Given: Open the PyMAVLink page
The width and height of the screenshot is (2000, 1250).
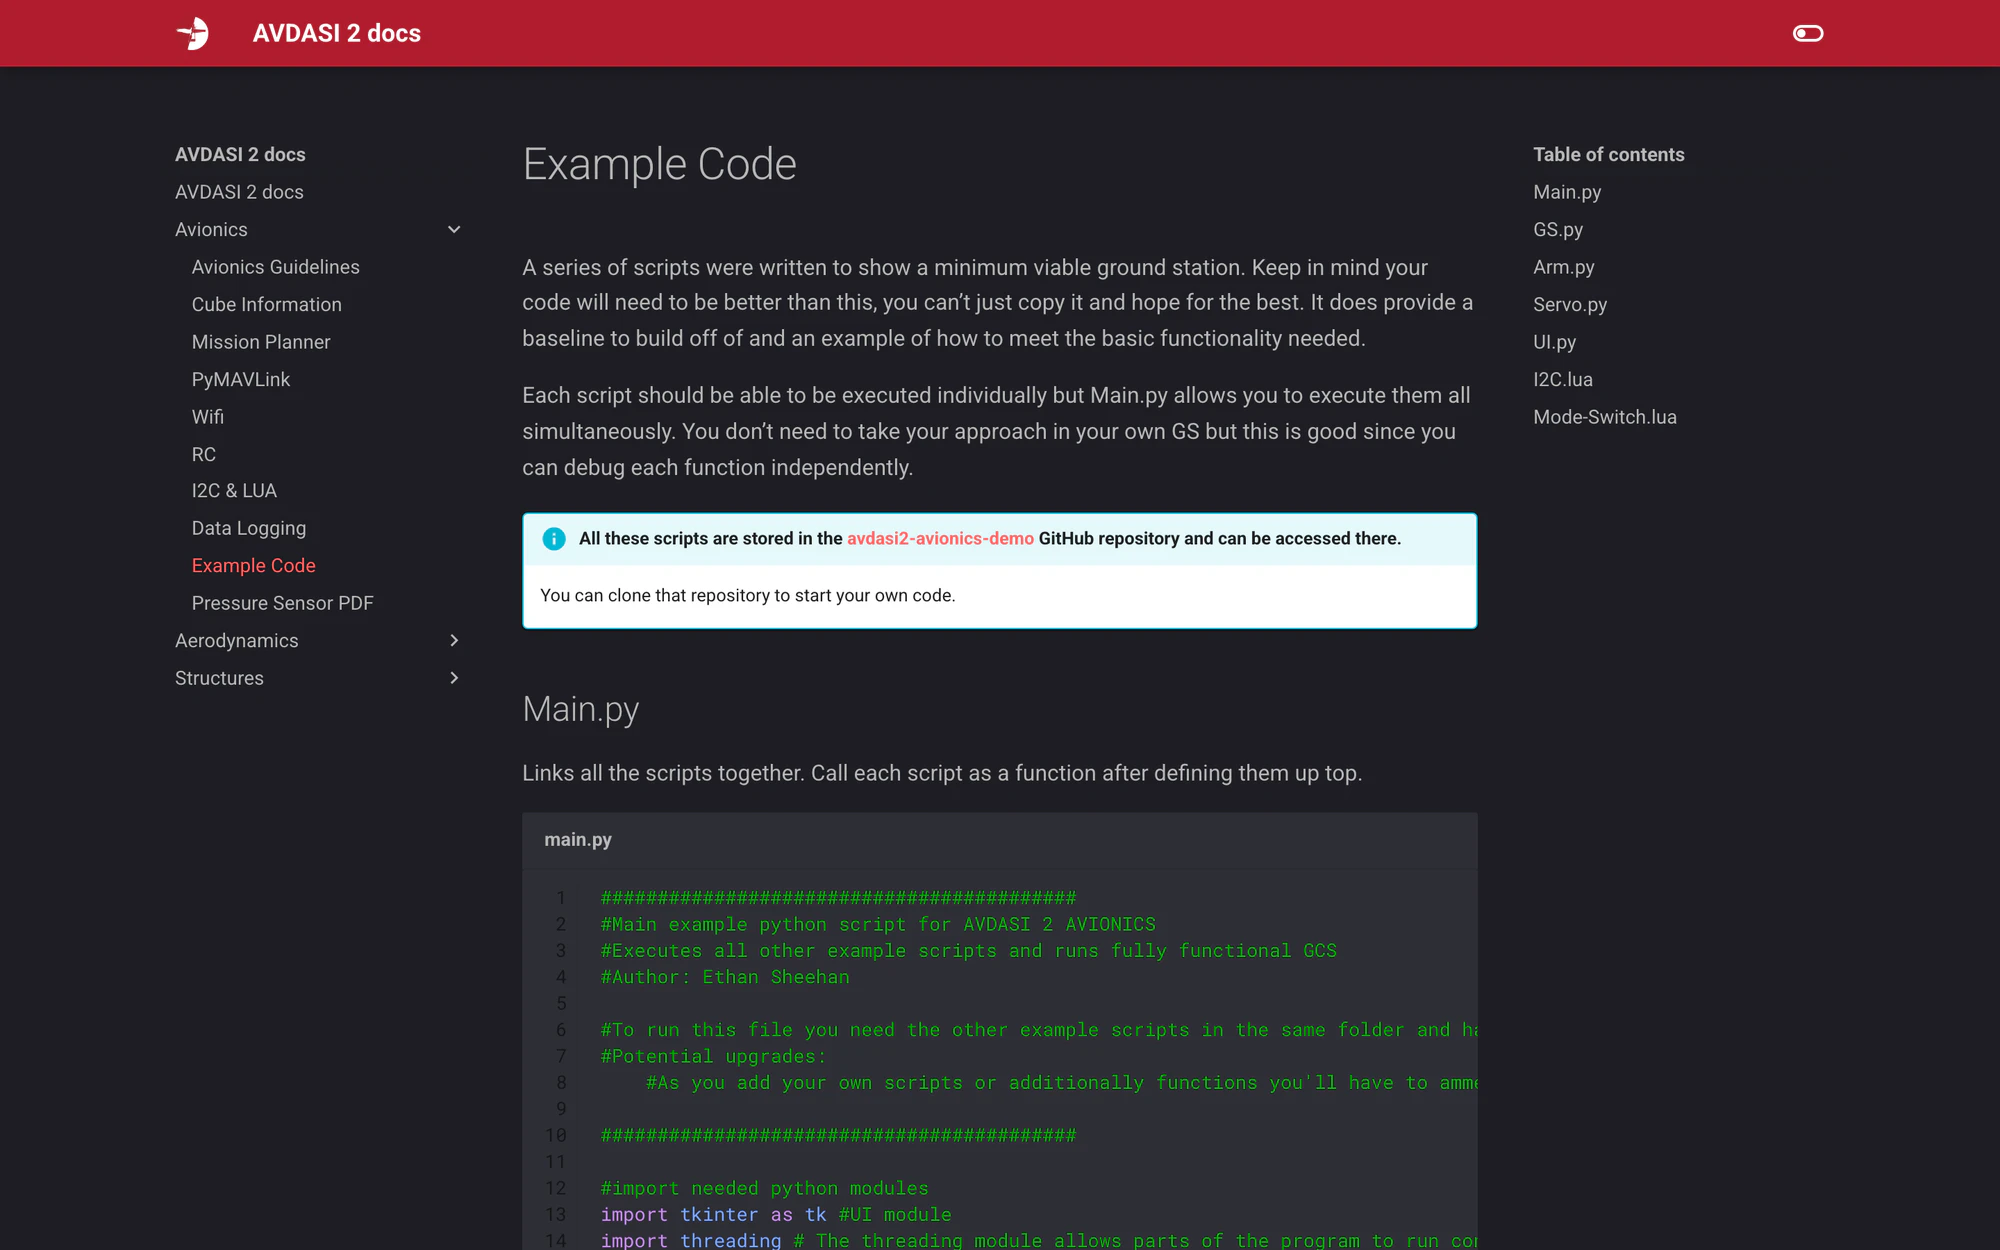Looking at the screenshot, I should coord(240,380).
